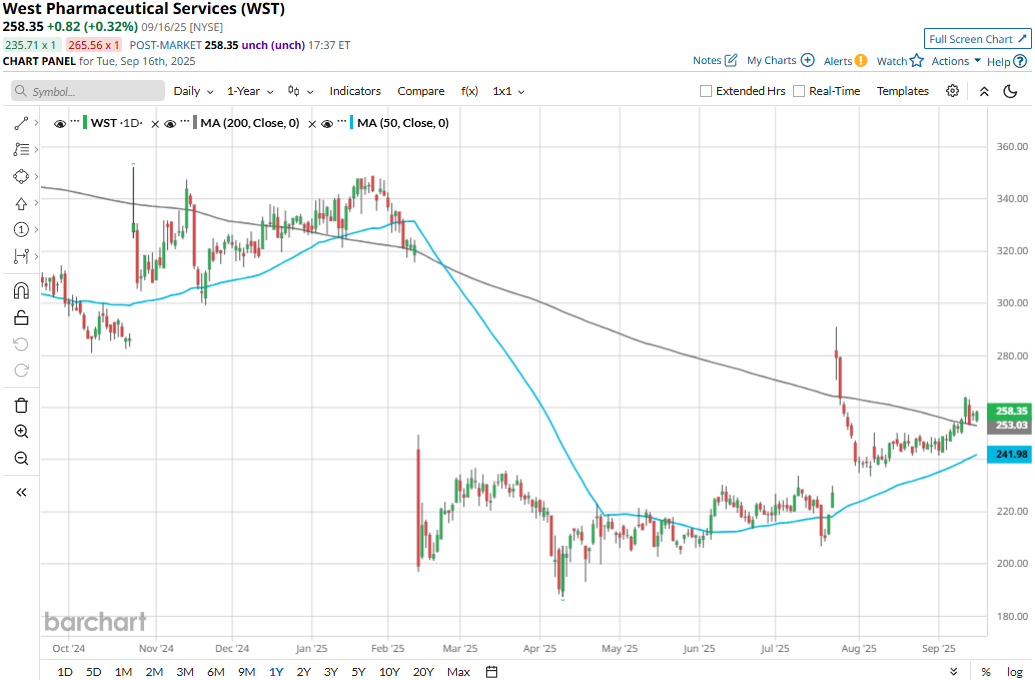Toggle percent scale button
1035x680 pixels.
pos(985,671)
